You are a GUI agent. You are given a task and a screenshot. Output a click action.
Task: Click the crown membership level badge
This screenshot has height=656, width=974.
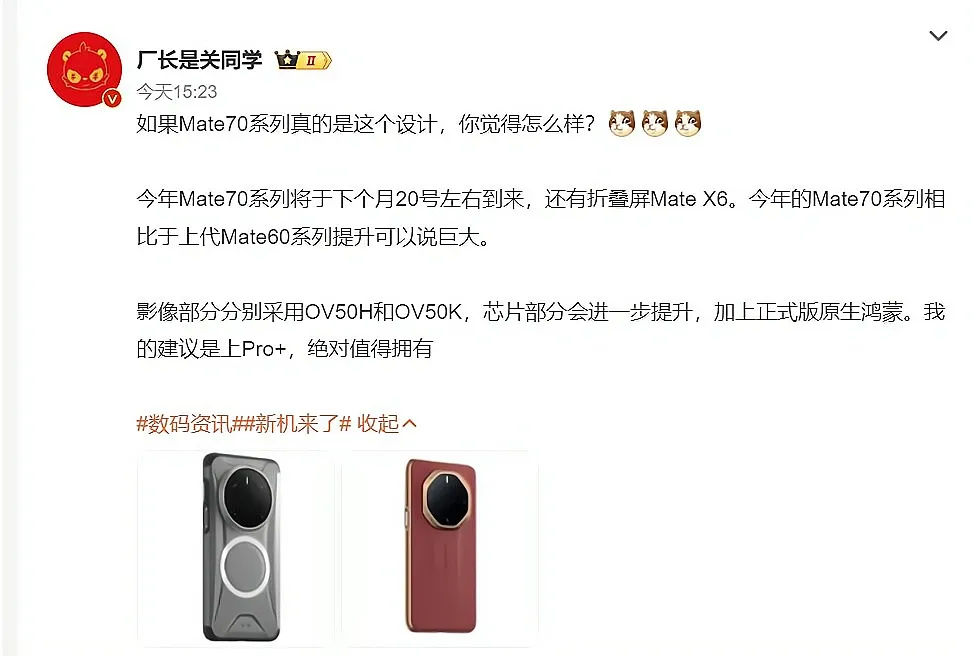pyautogui.click(x=304, y=60)
